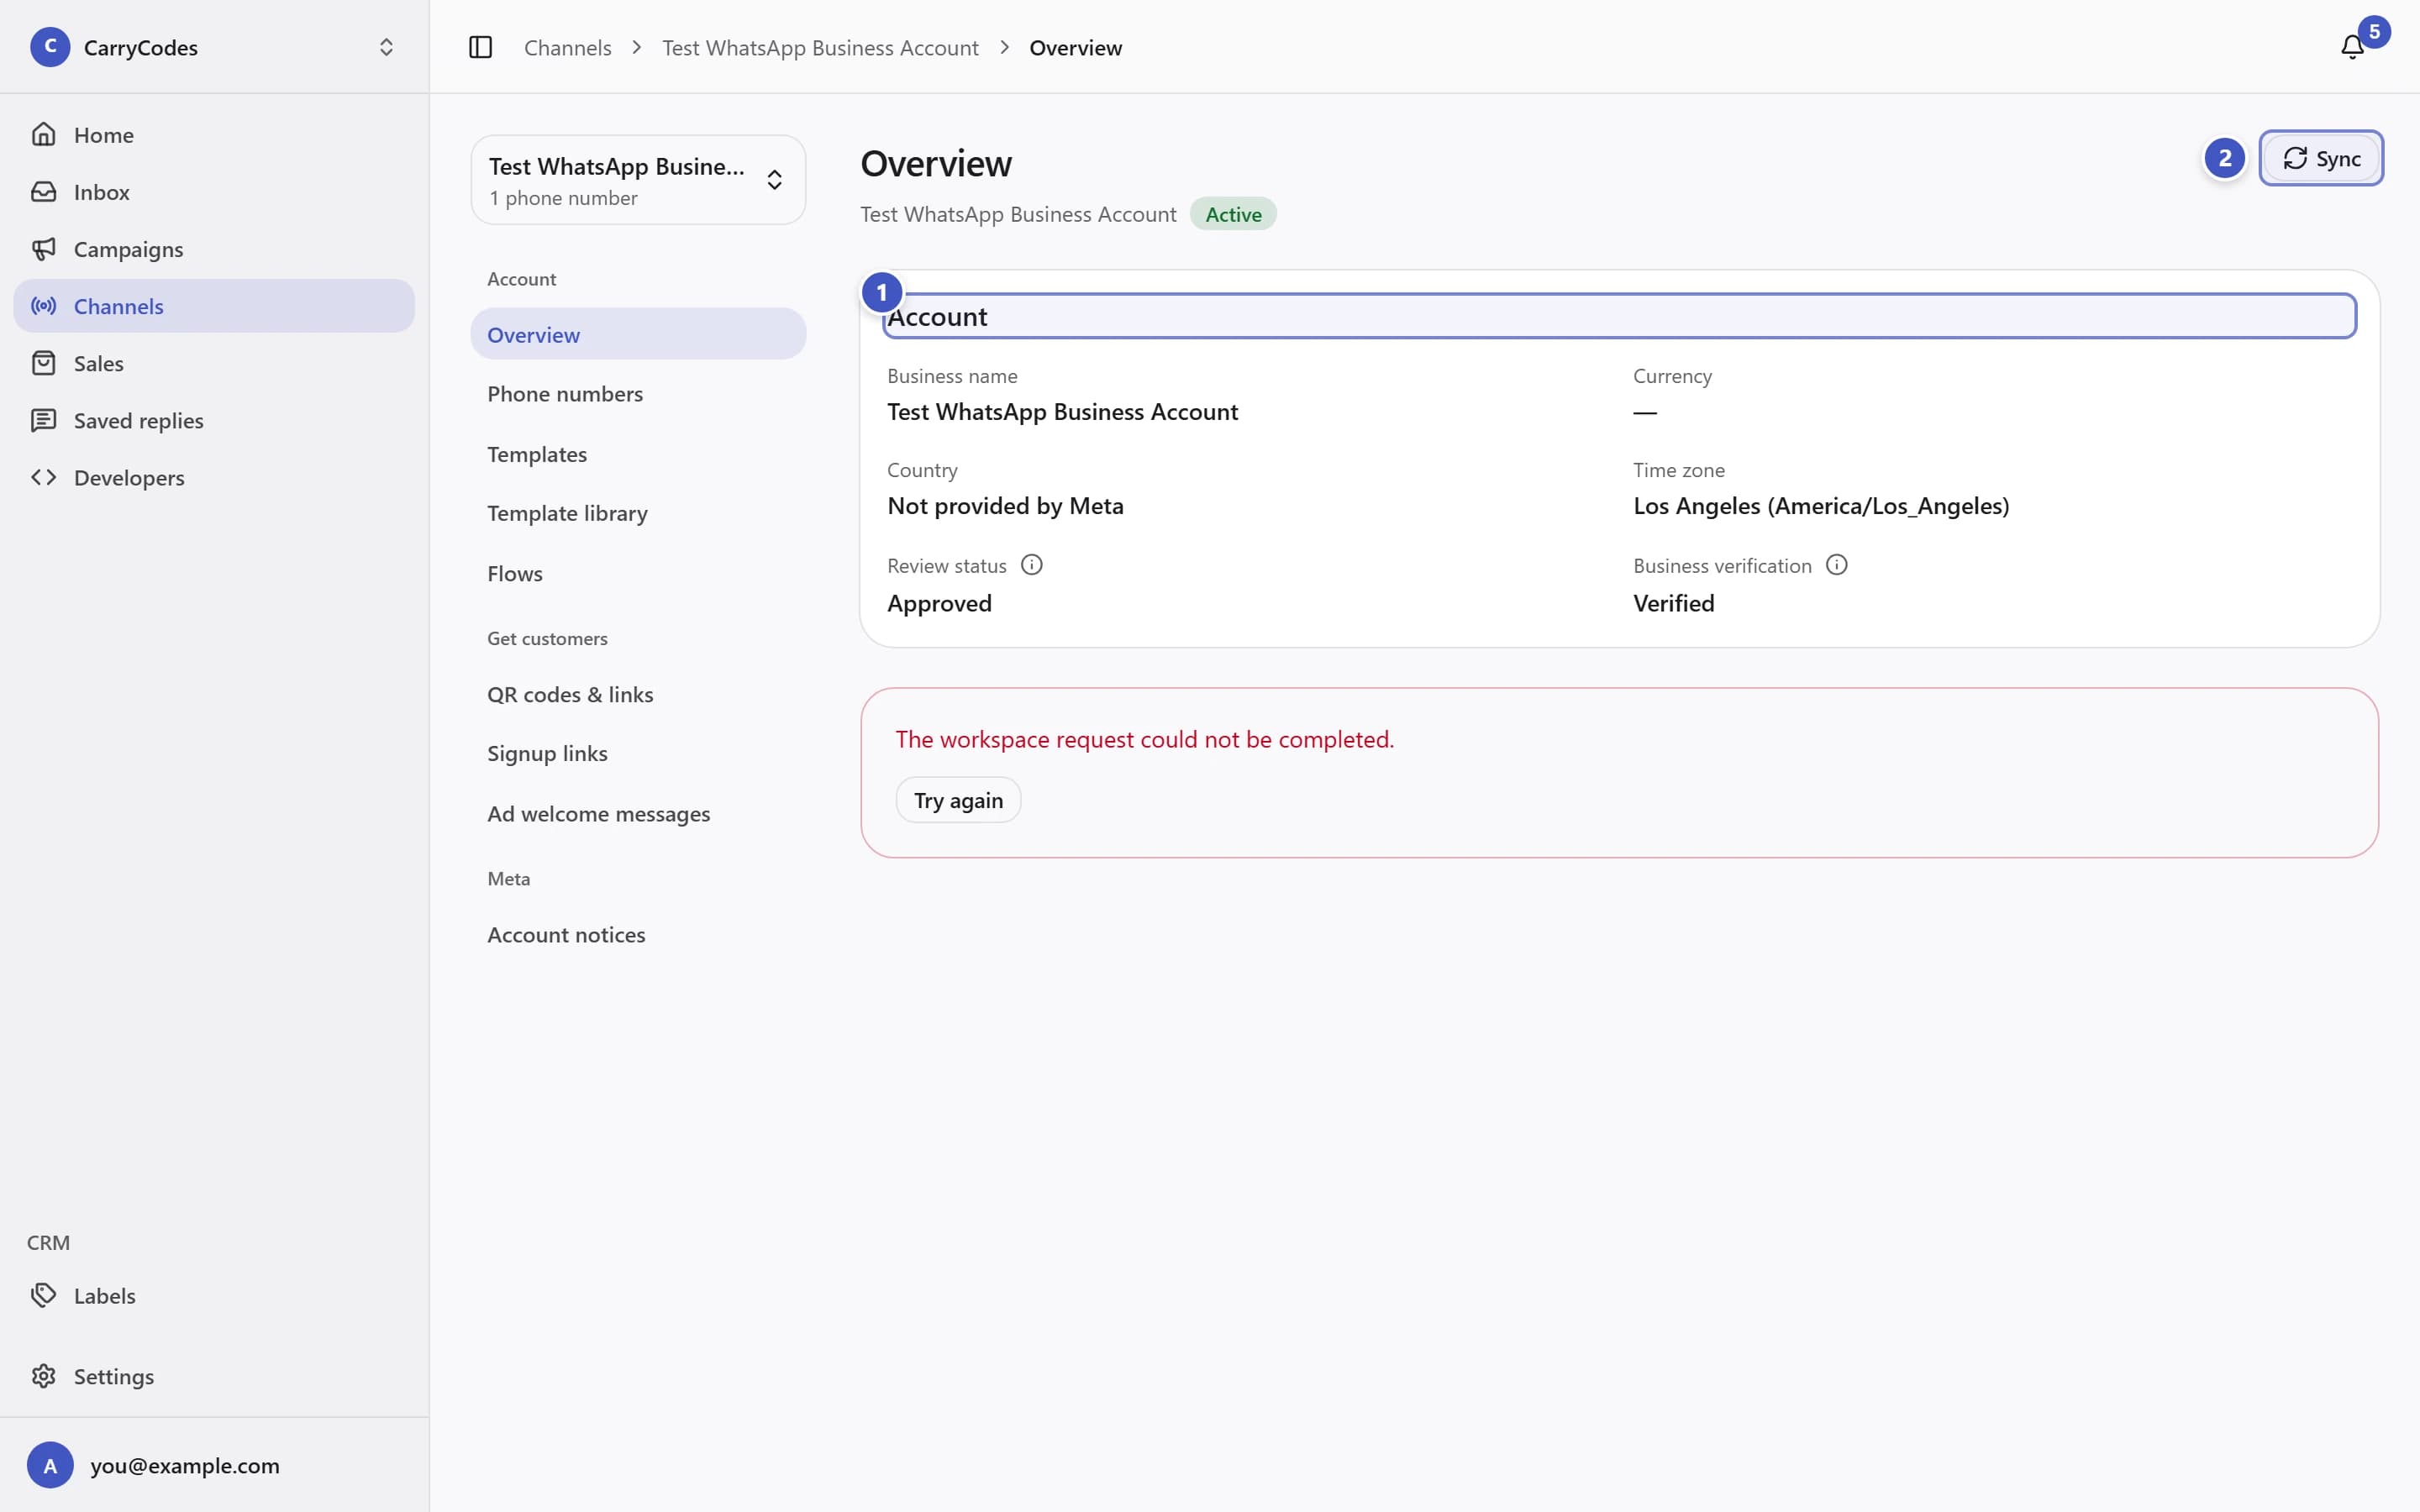Go to Home in sidebar

[x=214, y=134]
